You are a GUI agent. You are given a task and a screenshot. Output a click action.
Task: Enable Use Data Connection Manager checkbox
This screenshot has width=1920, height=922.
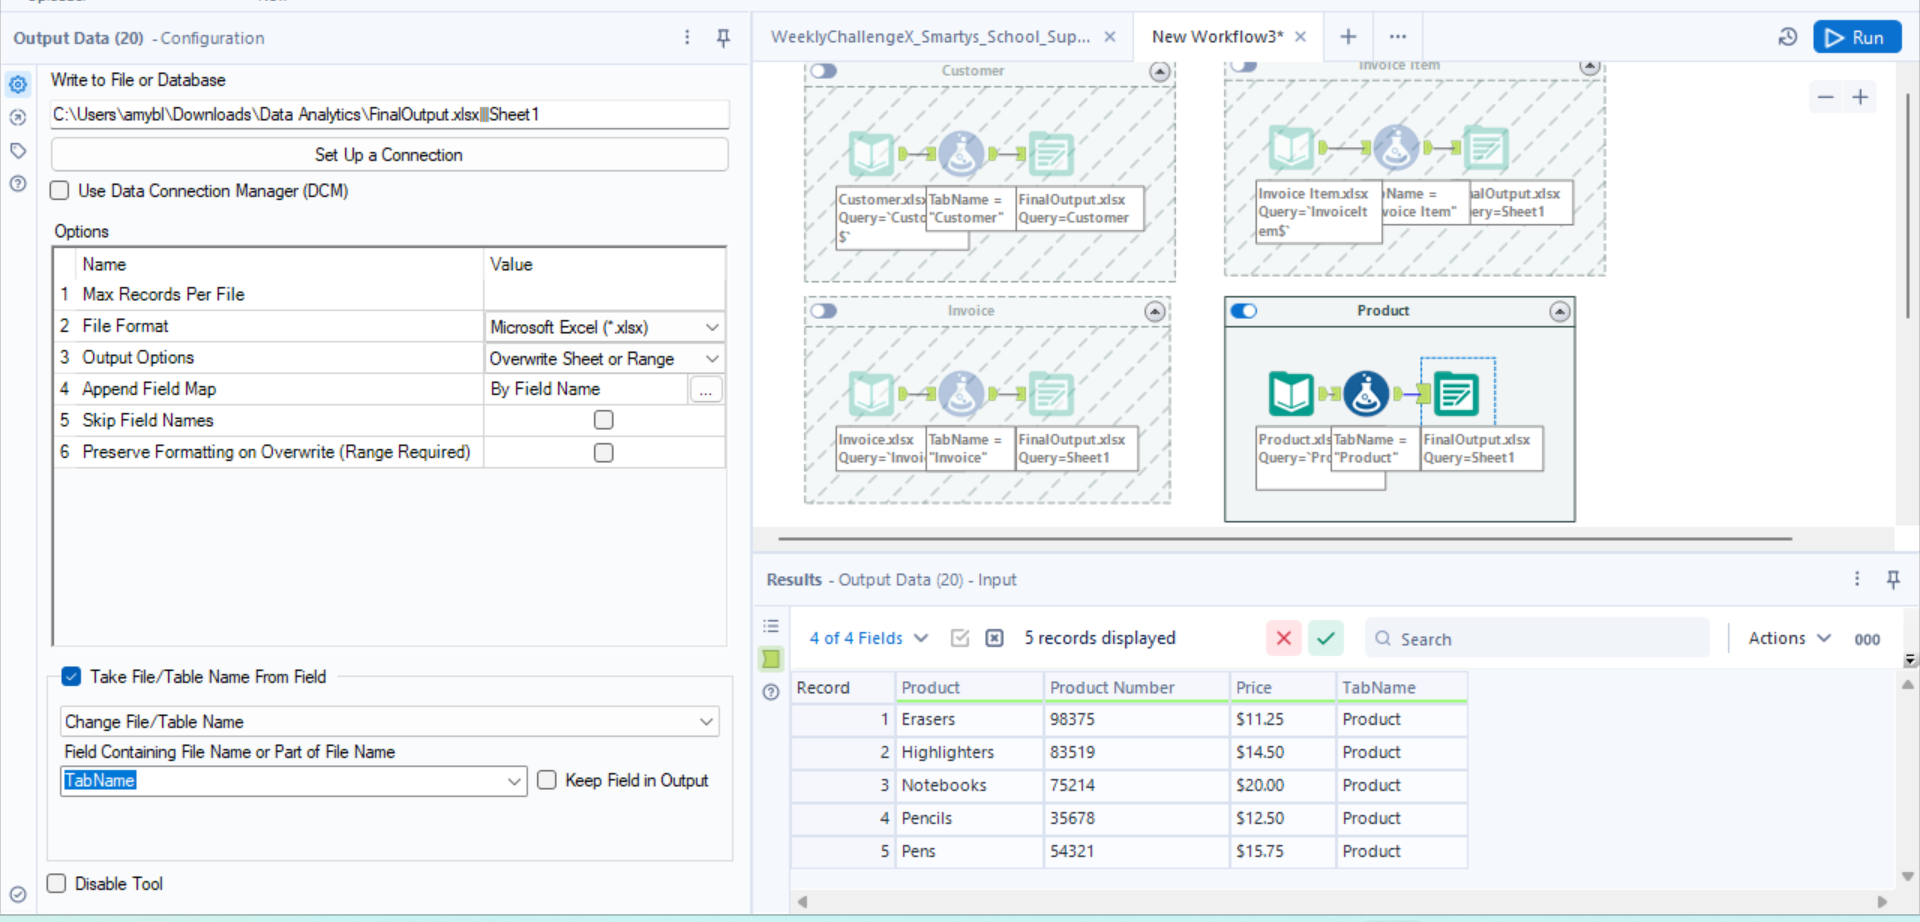(60, 191)
